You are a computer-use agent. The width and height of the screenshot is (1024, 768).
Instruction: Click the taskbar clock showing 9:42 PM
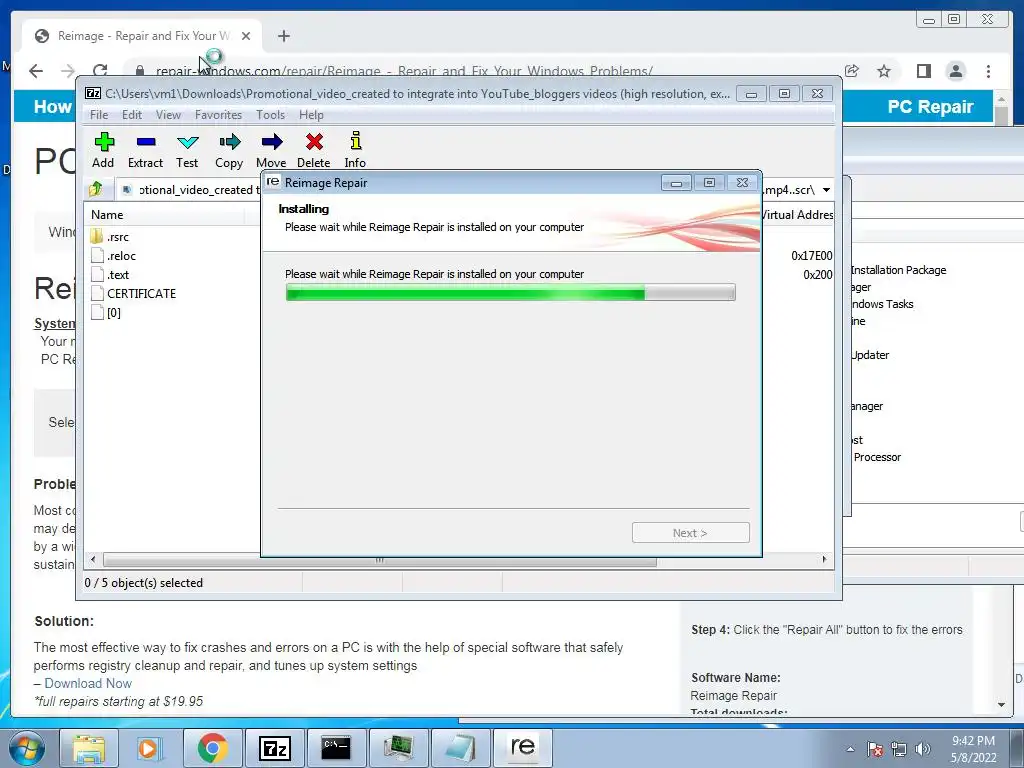click(x=973, y=749)
